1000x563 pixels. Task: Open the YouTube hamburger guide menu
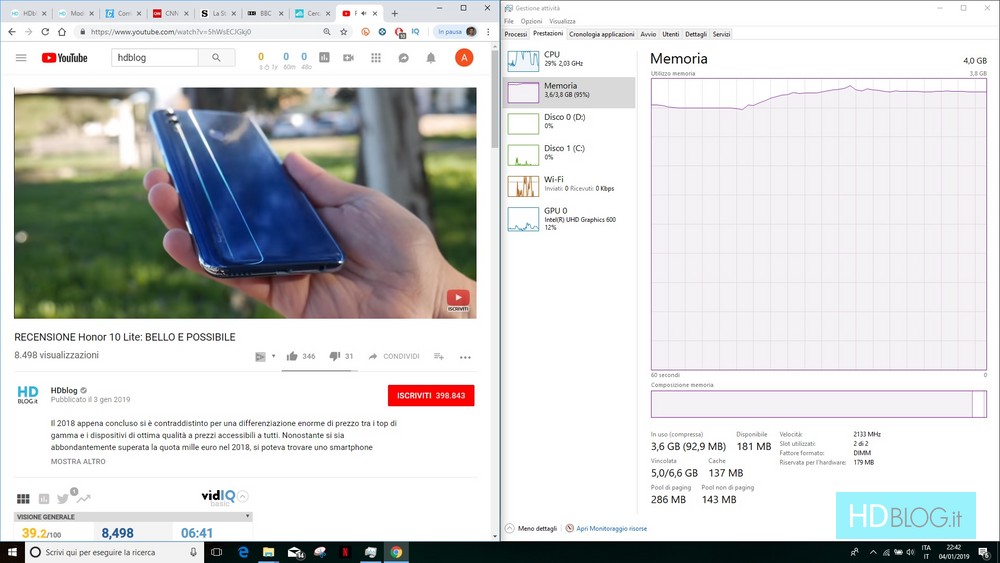coord(21,58)
